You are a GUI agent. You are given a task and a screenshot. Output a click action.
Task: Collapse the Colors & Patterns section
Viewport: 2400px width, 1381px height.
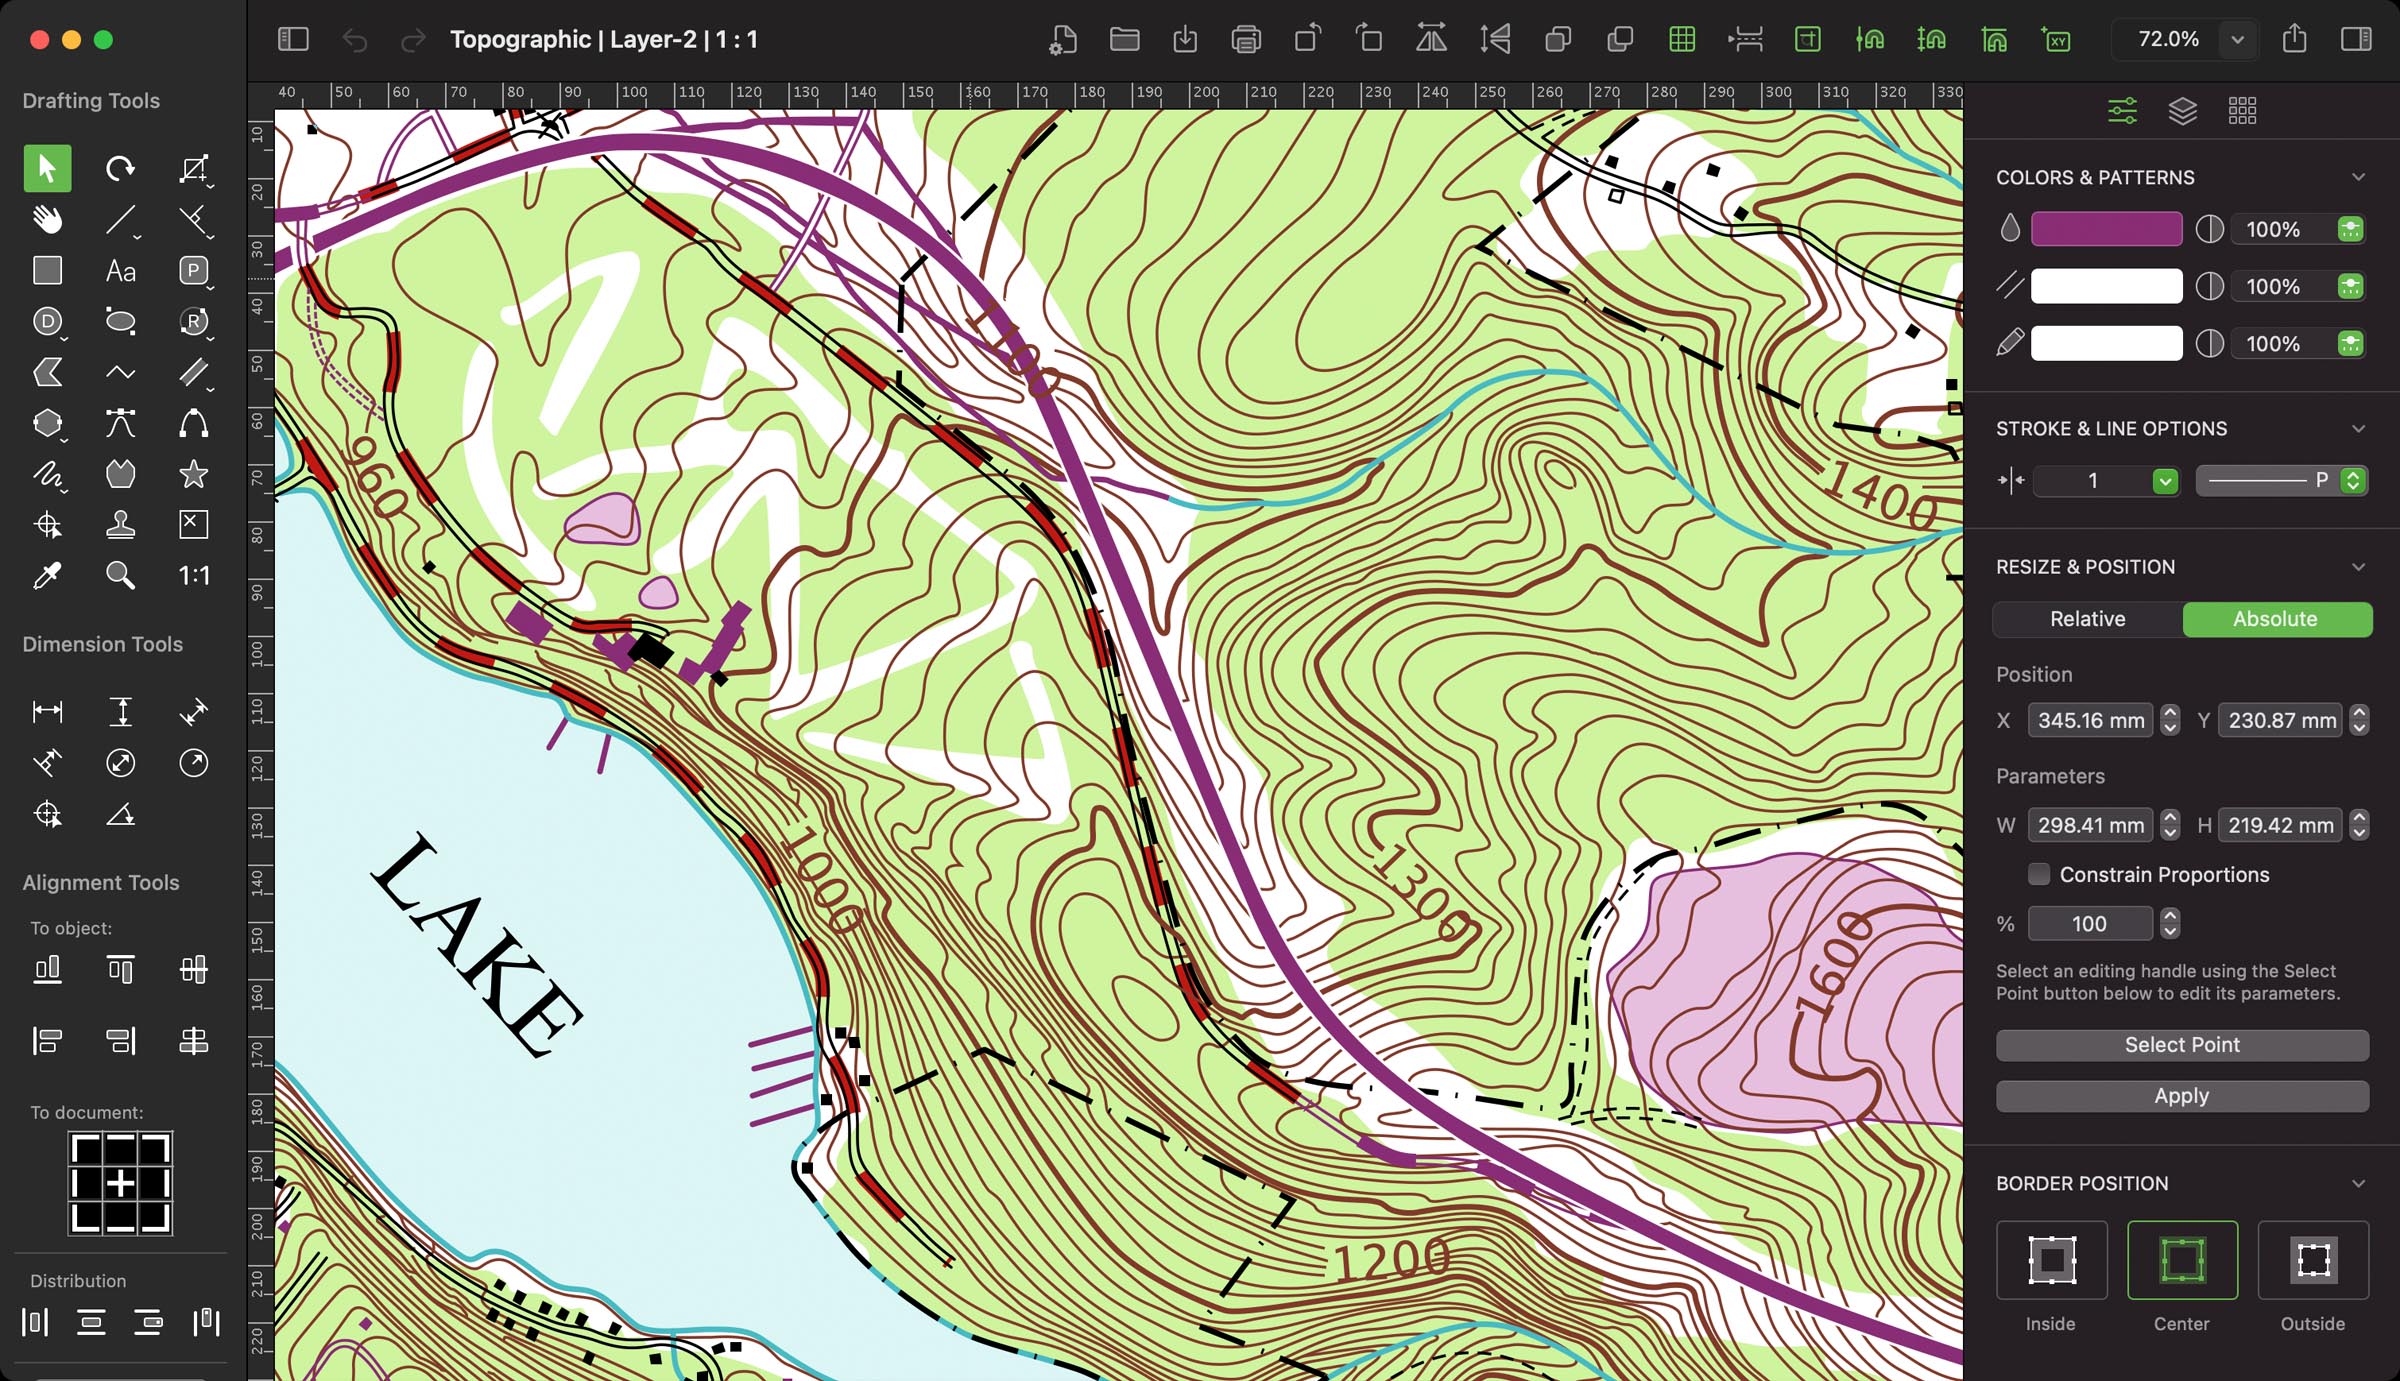click(2358, 177)
